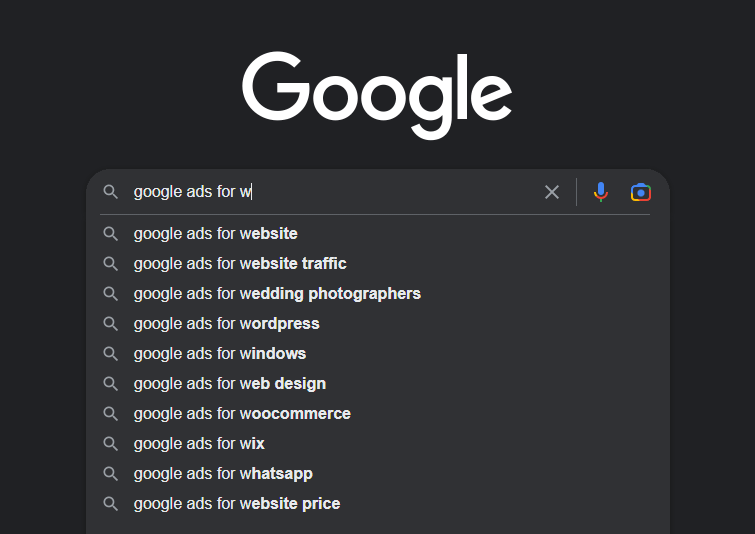Select suggestion 'google ads for website'

215,234
